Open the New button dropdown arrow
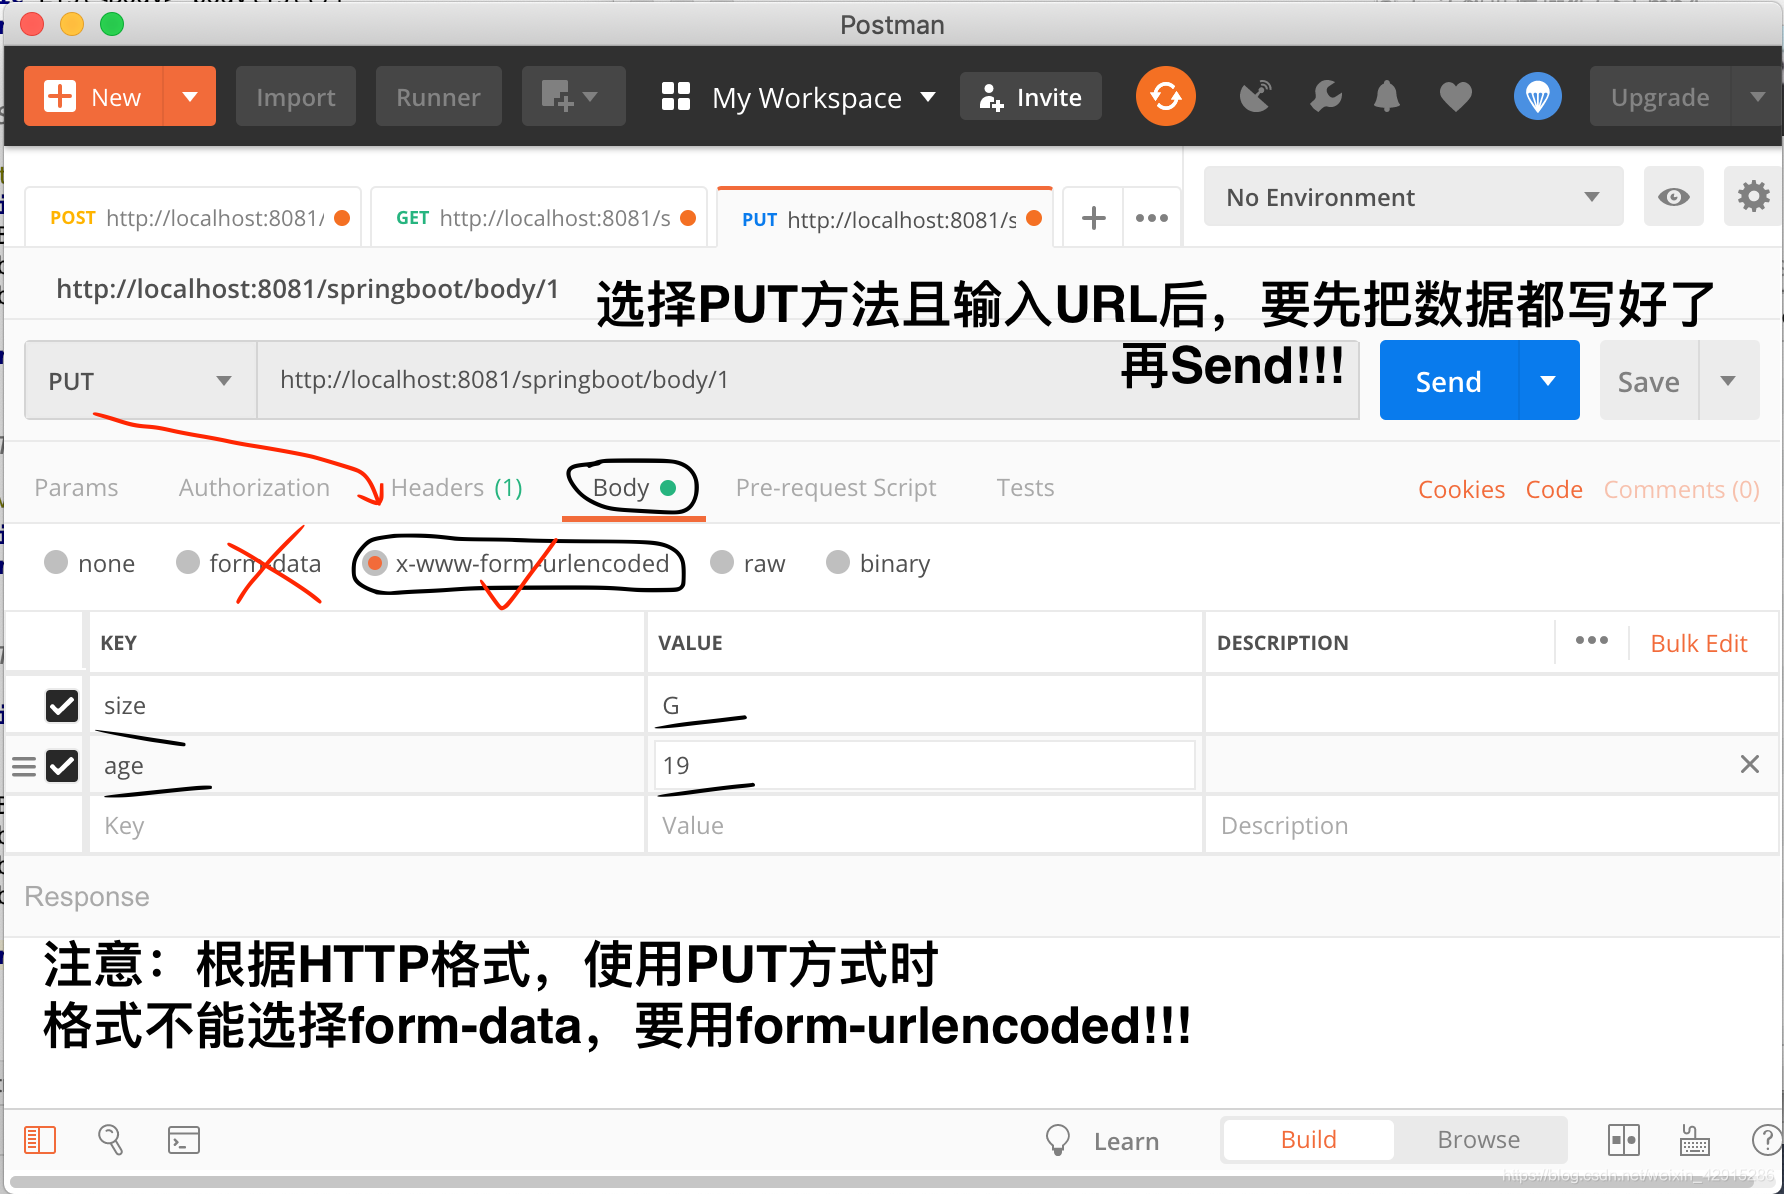 click(190, 96)
